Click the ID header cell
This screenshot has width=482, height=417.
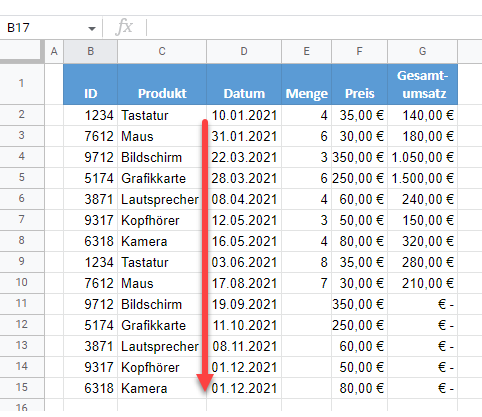[90, 84]
